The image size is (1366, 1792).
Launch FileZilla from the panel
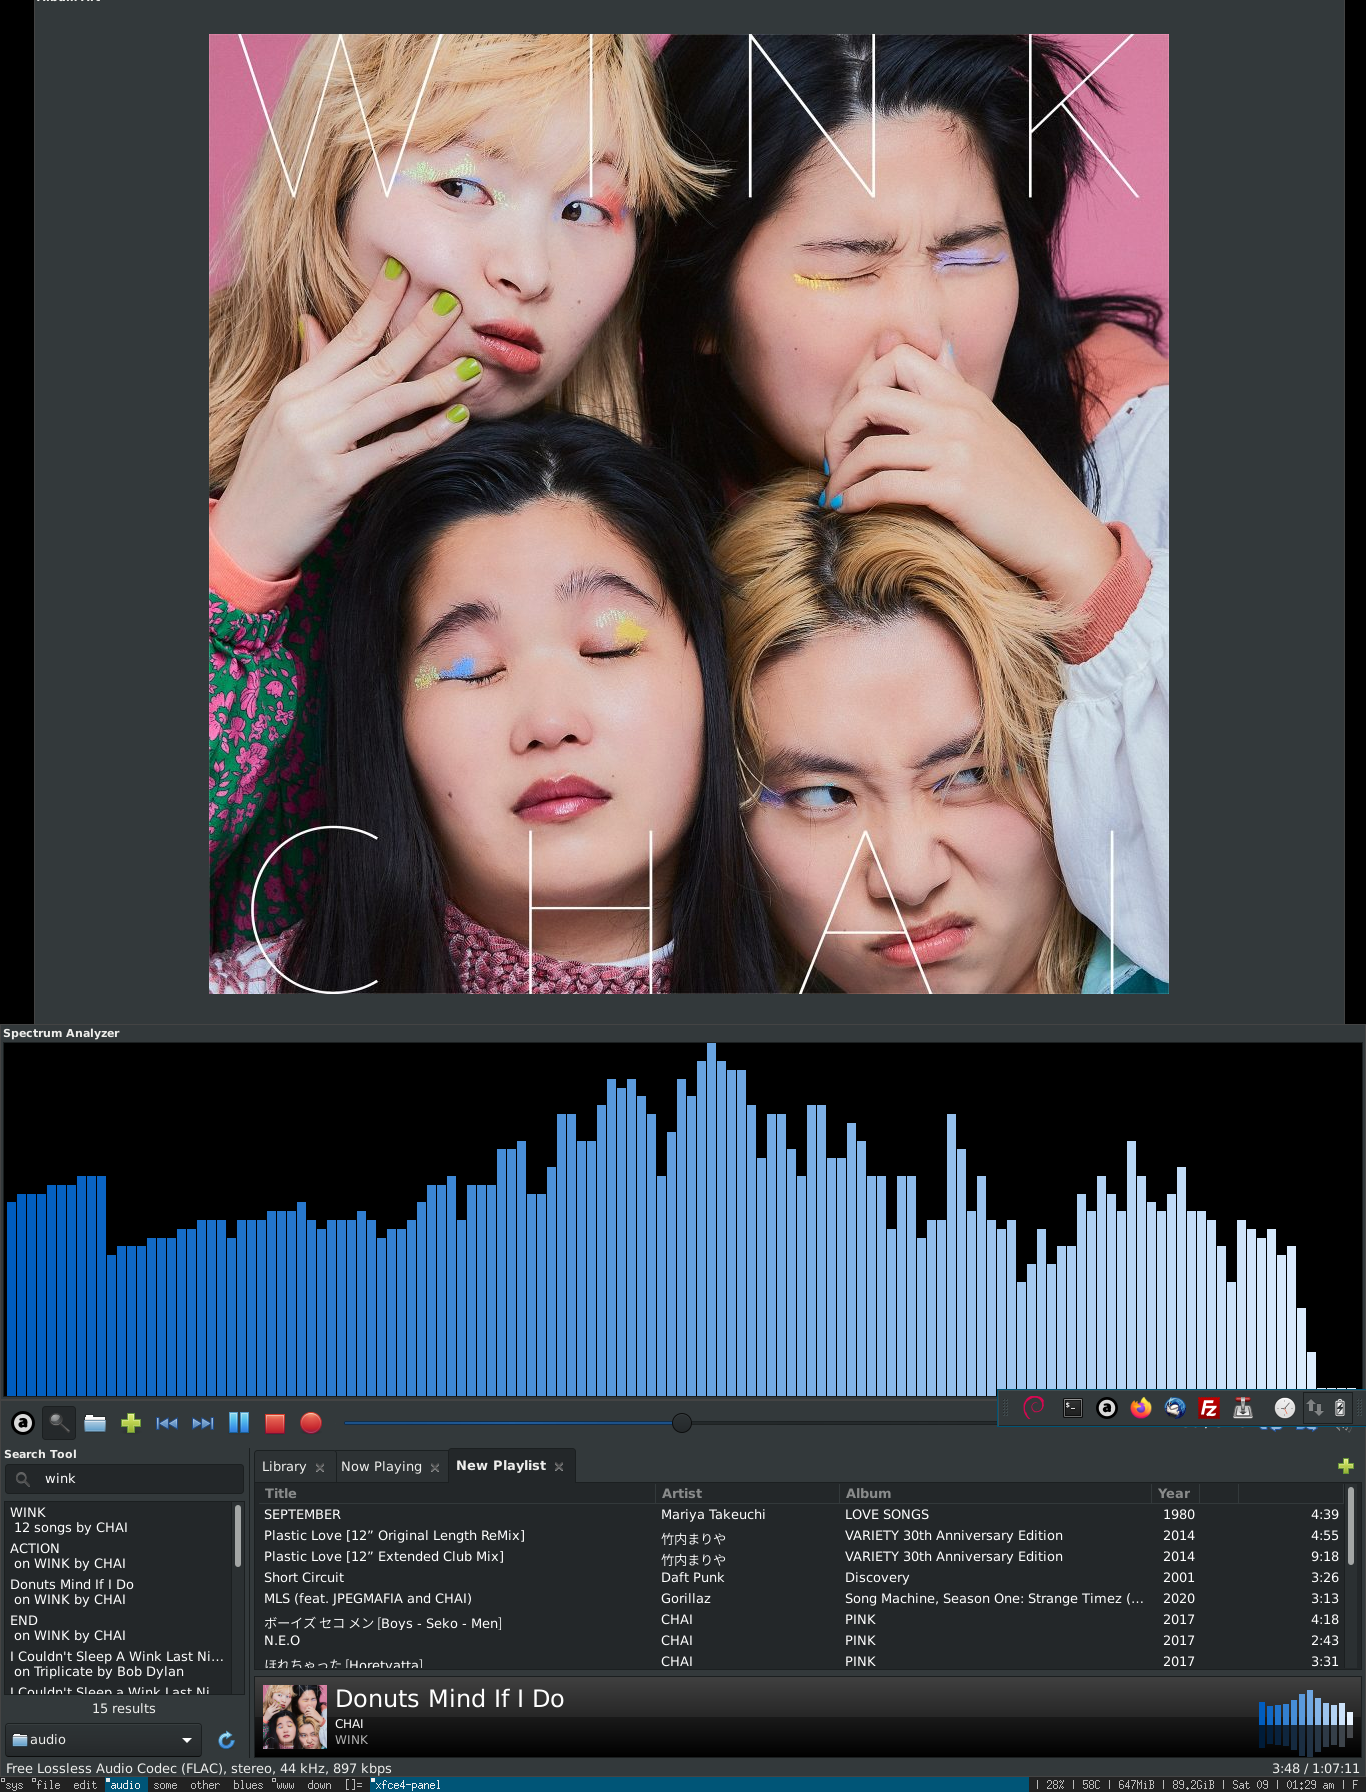(1209, 1408)
